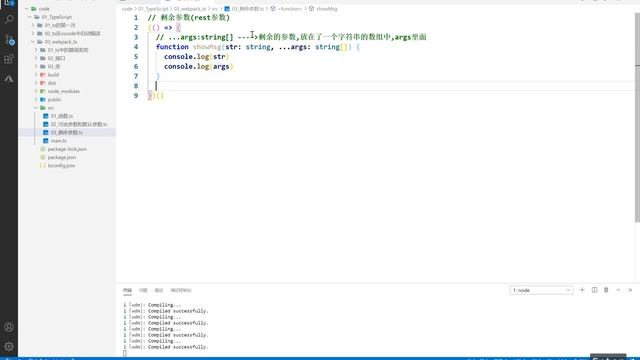Switch to the 输出 panel tab

(159, 290)
